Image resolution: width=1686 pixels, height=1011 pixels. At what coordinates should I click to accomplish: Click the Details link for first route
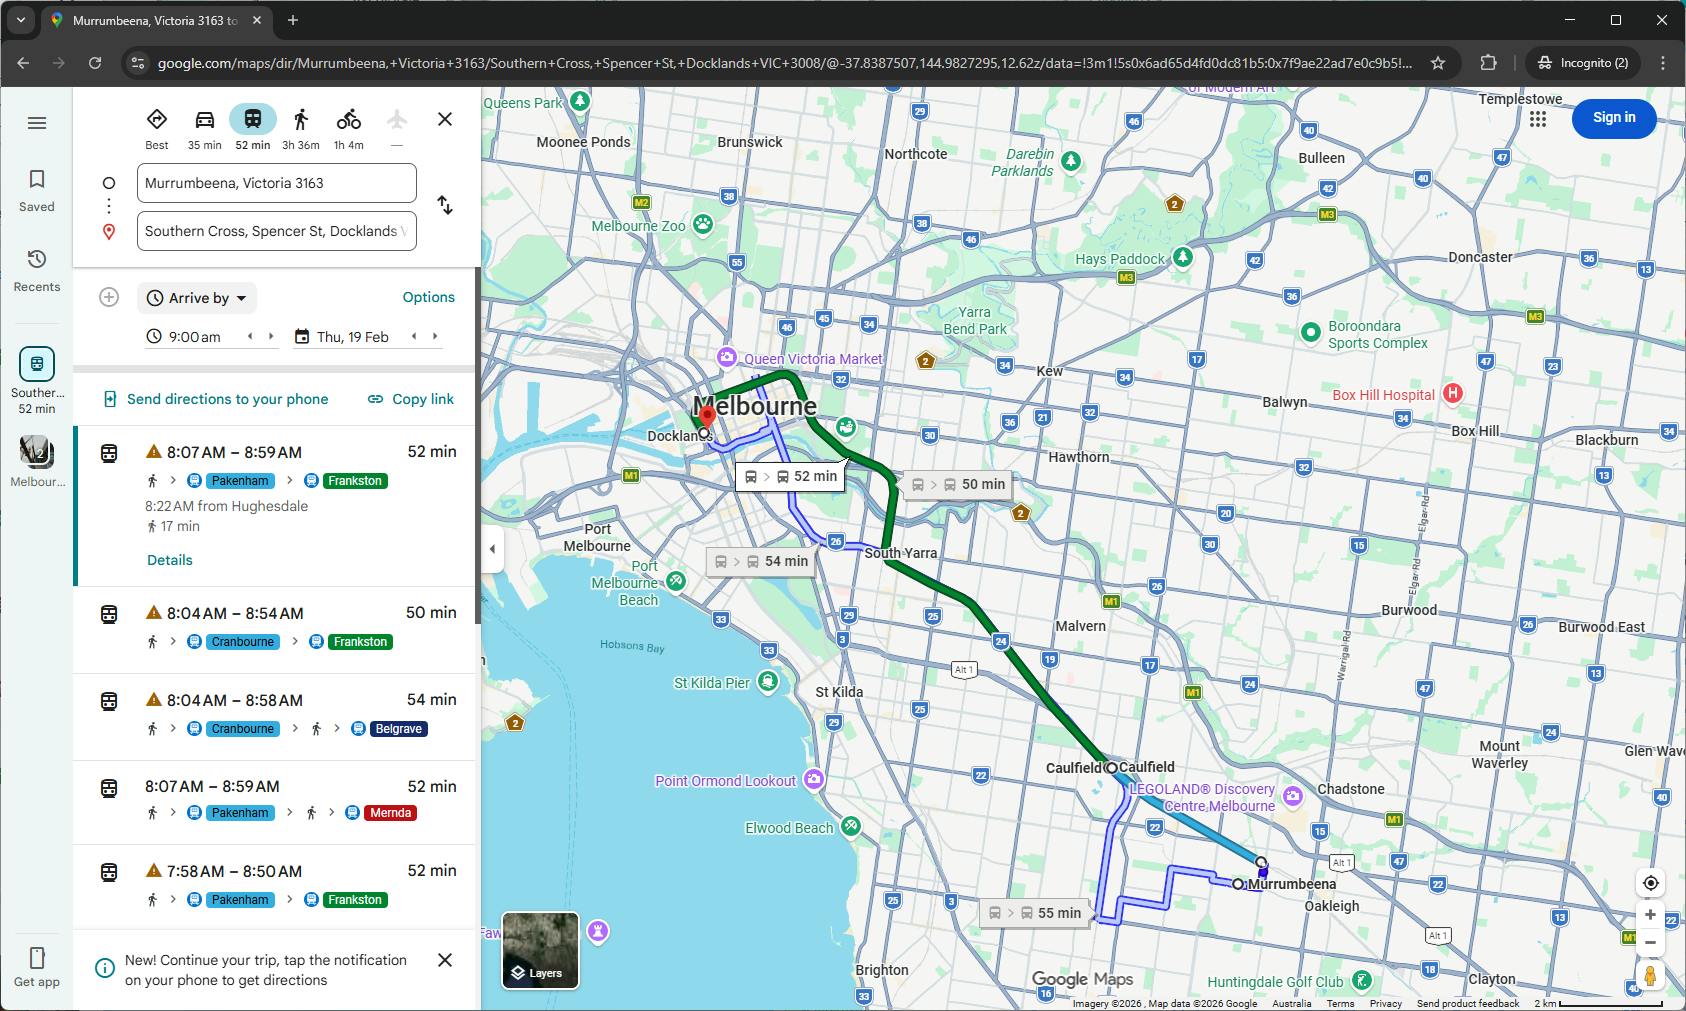pos(170,560)
